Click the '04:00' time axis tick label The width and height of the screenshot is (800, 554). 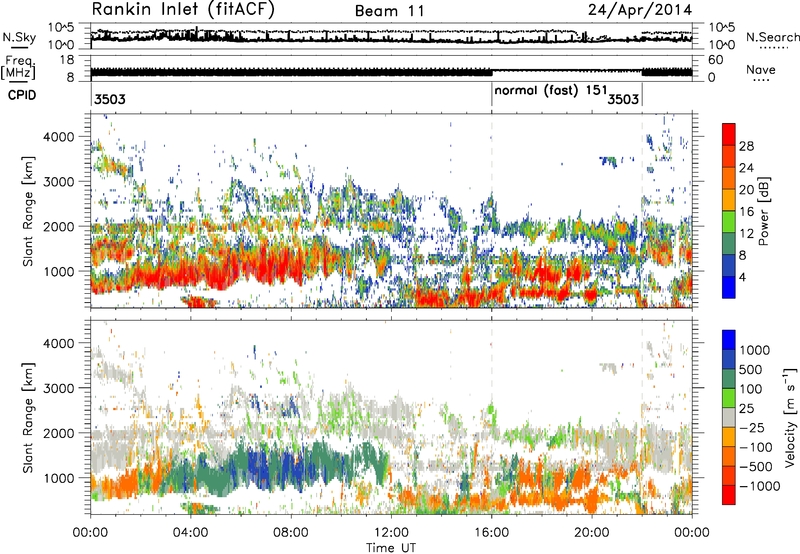190,533
